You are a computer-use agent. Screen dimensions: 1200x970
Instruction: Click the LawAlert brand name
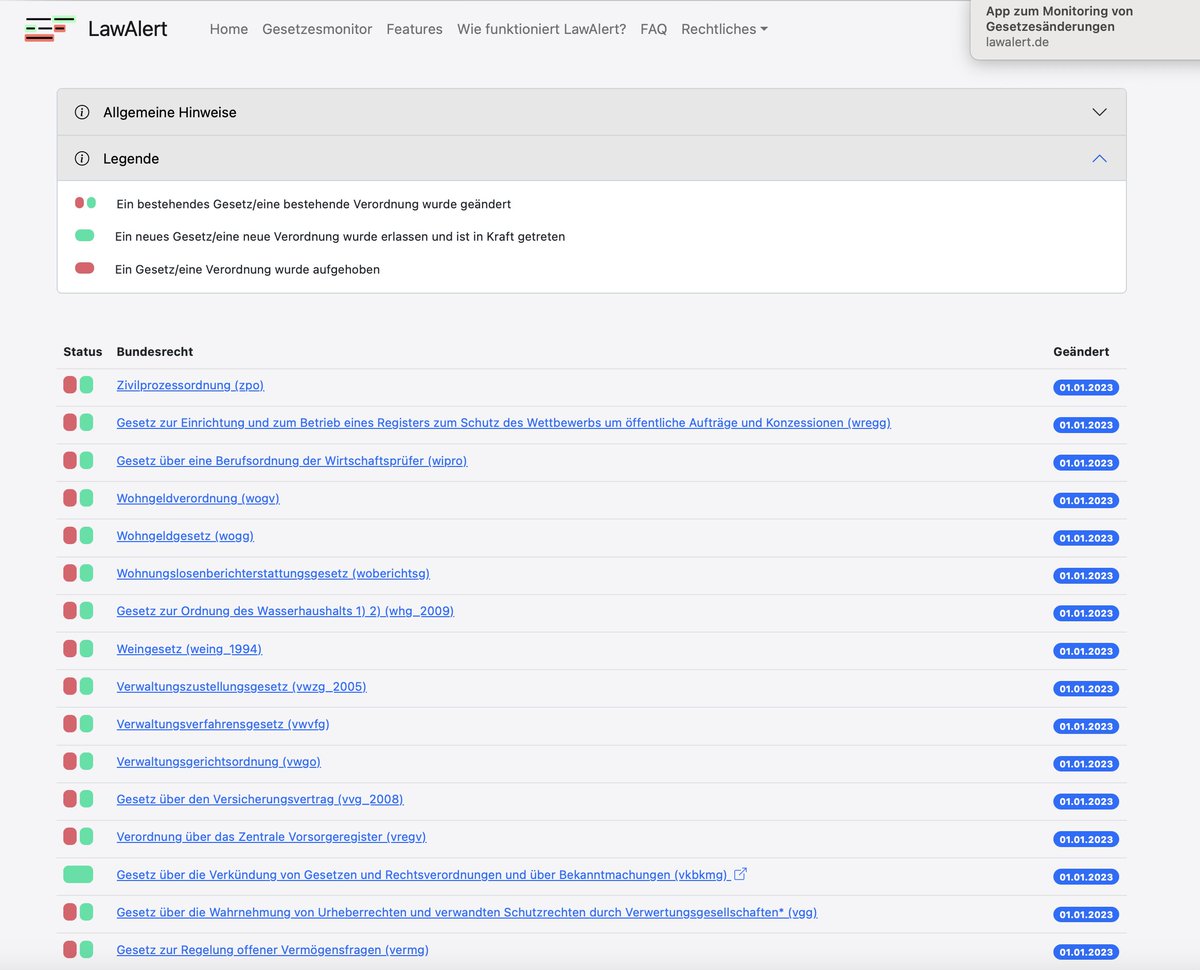pos(128,29)
